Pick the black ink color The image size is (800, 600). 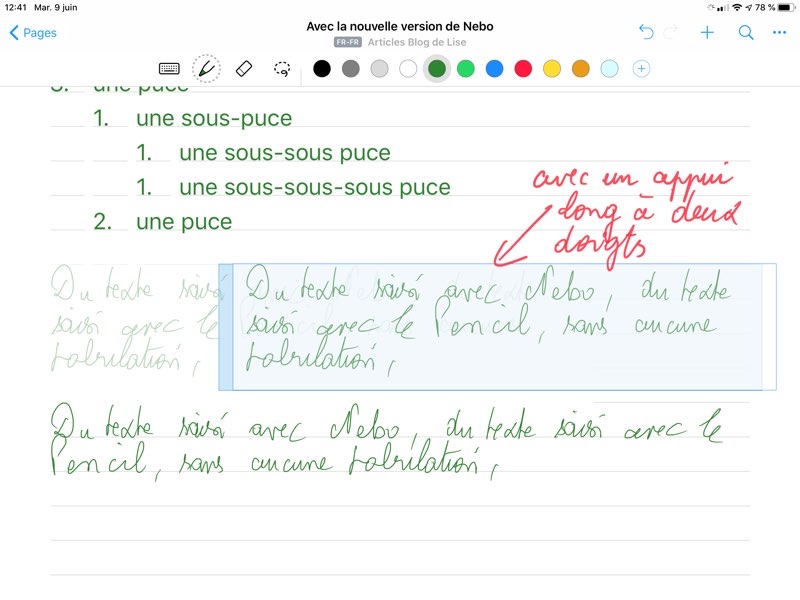click(x=321, y=69)
